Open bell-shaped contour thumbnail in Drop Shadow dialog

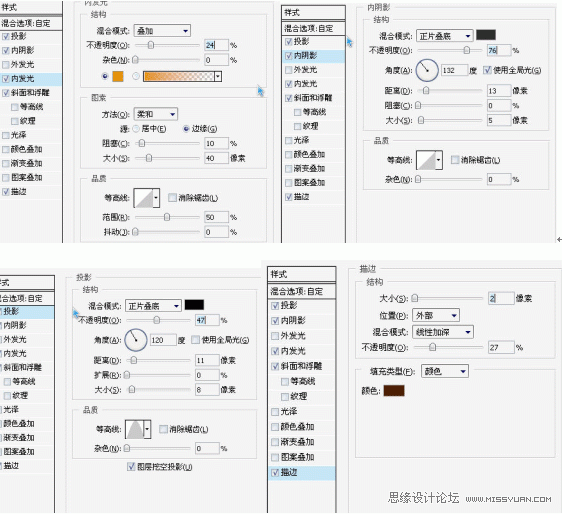[x=134, y=429]
